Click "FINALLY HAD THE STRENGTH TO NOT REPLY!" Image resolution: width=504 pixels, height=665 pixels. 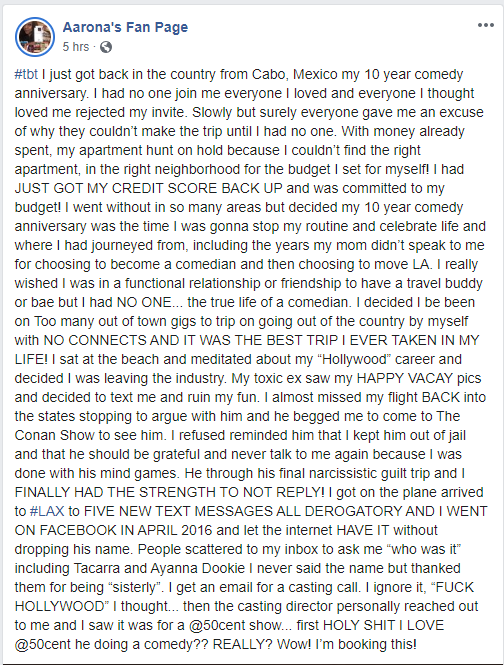point(170,492)
